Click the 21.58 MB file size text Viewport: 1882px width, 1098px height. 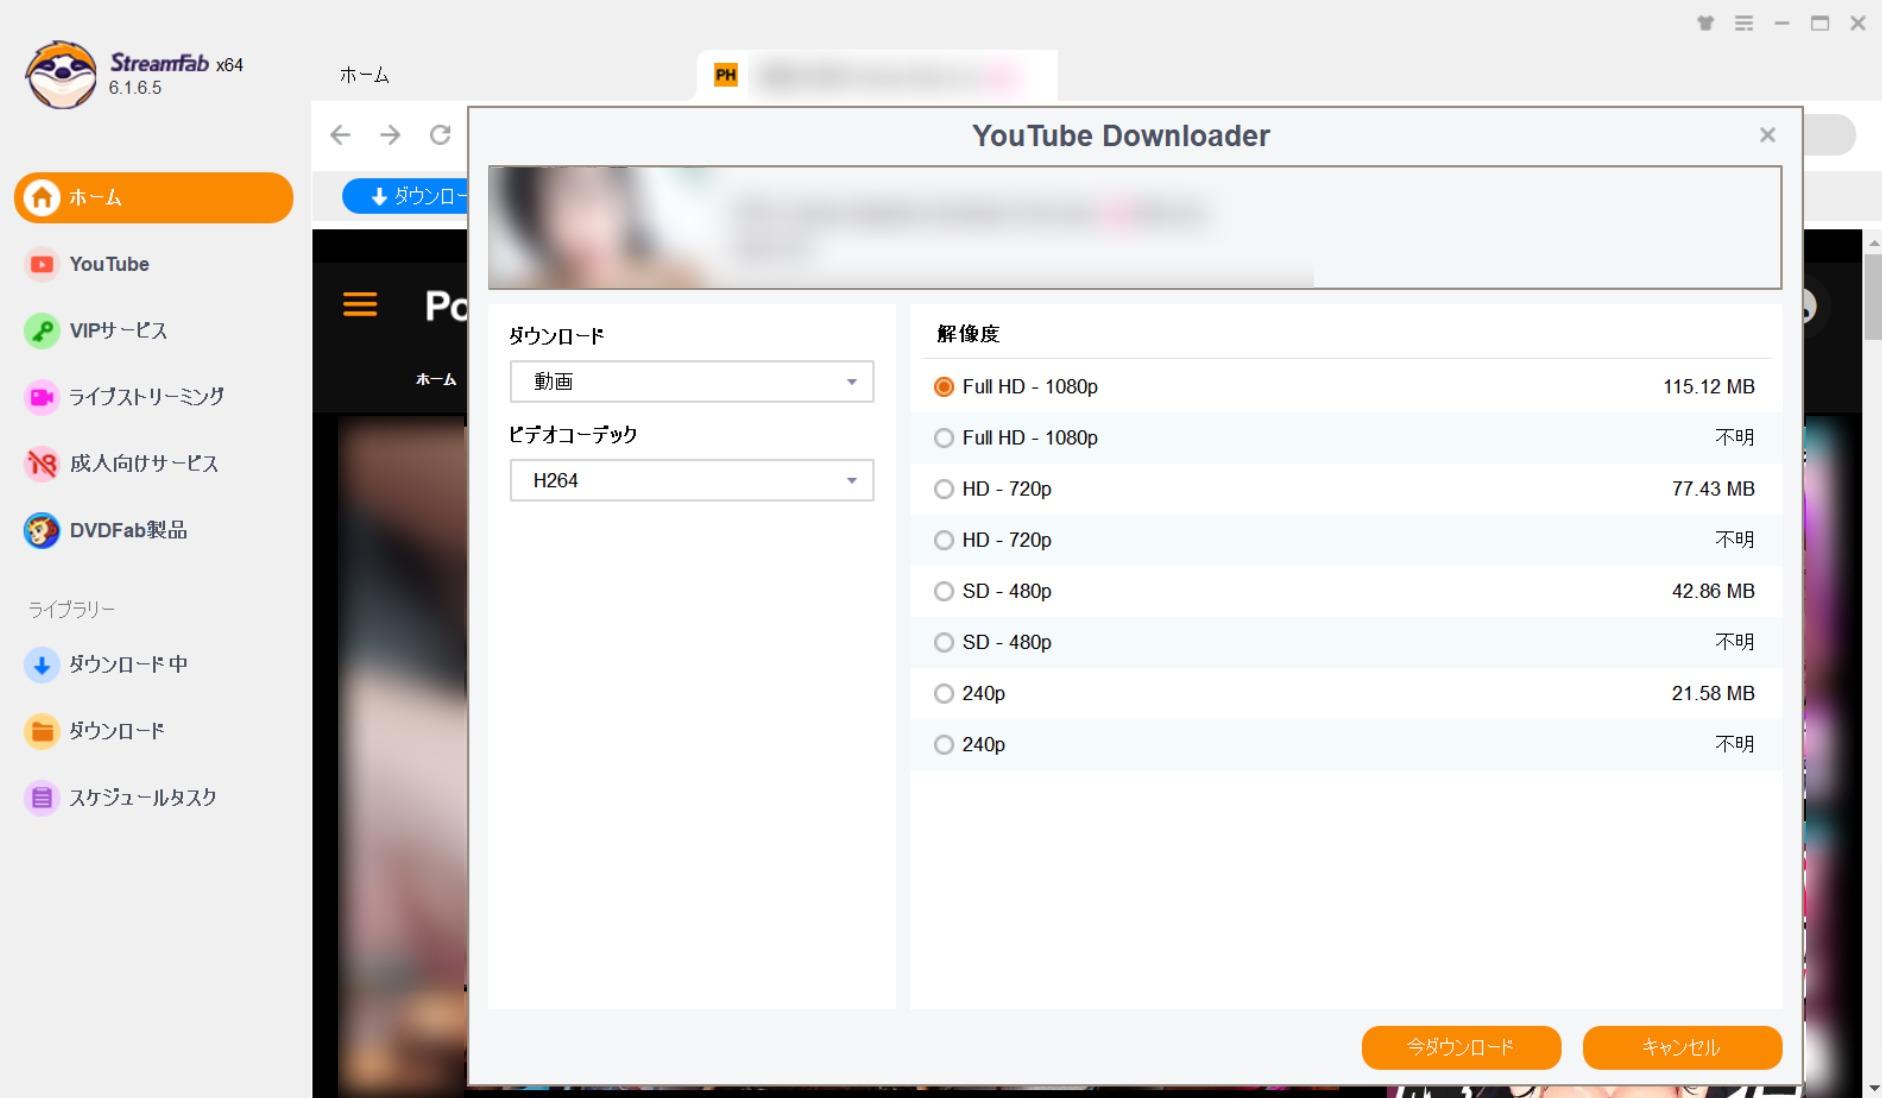pyautogui.click(x=1713, y=693)
